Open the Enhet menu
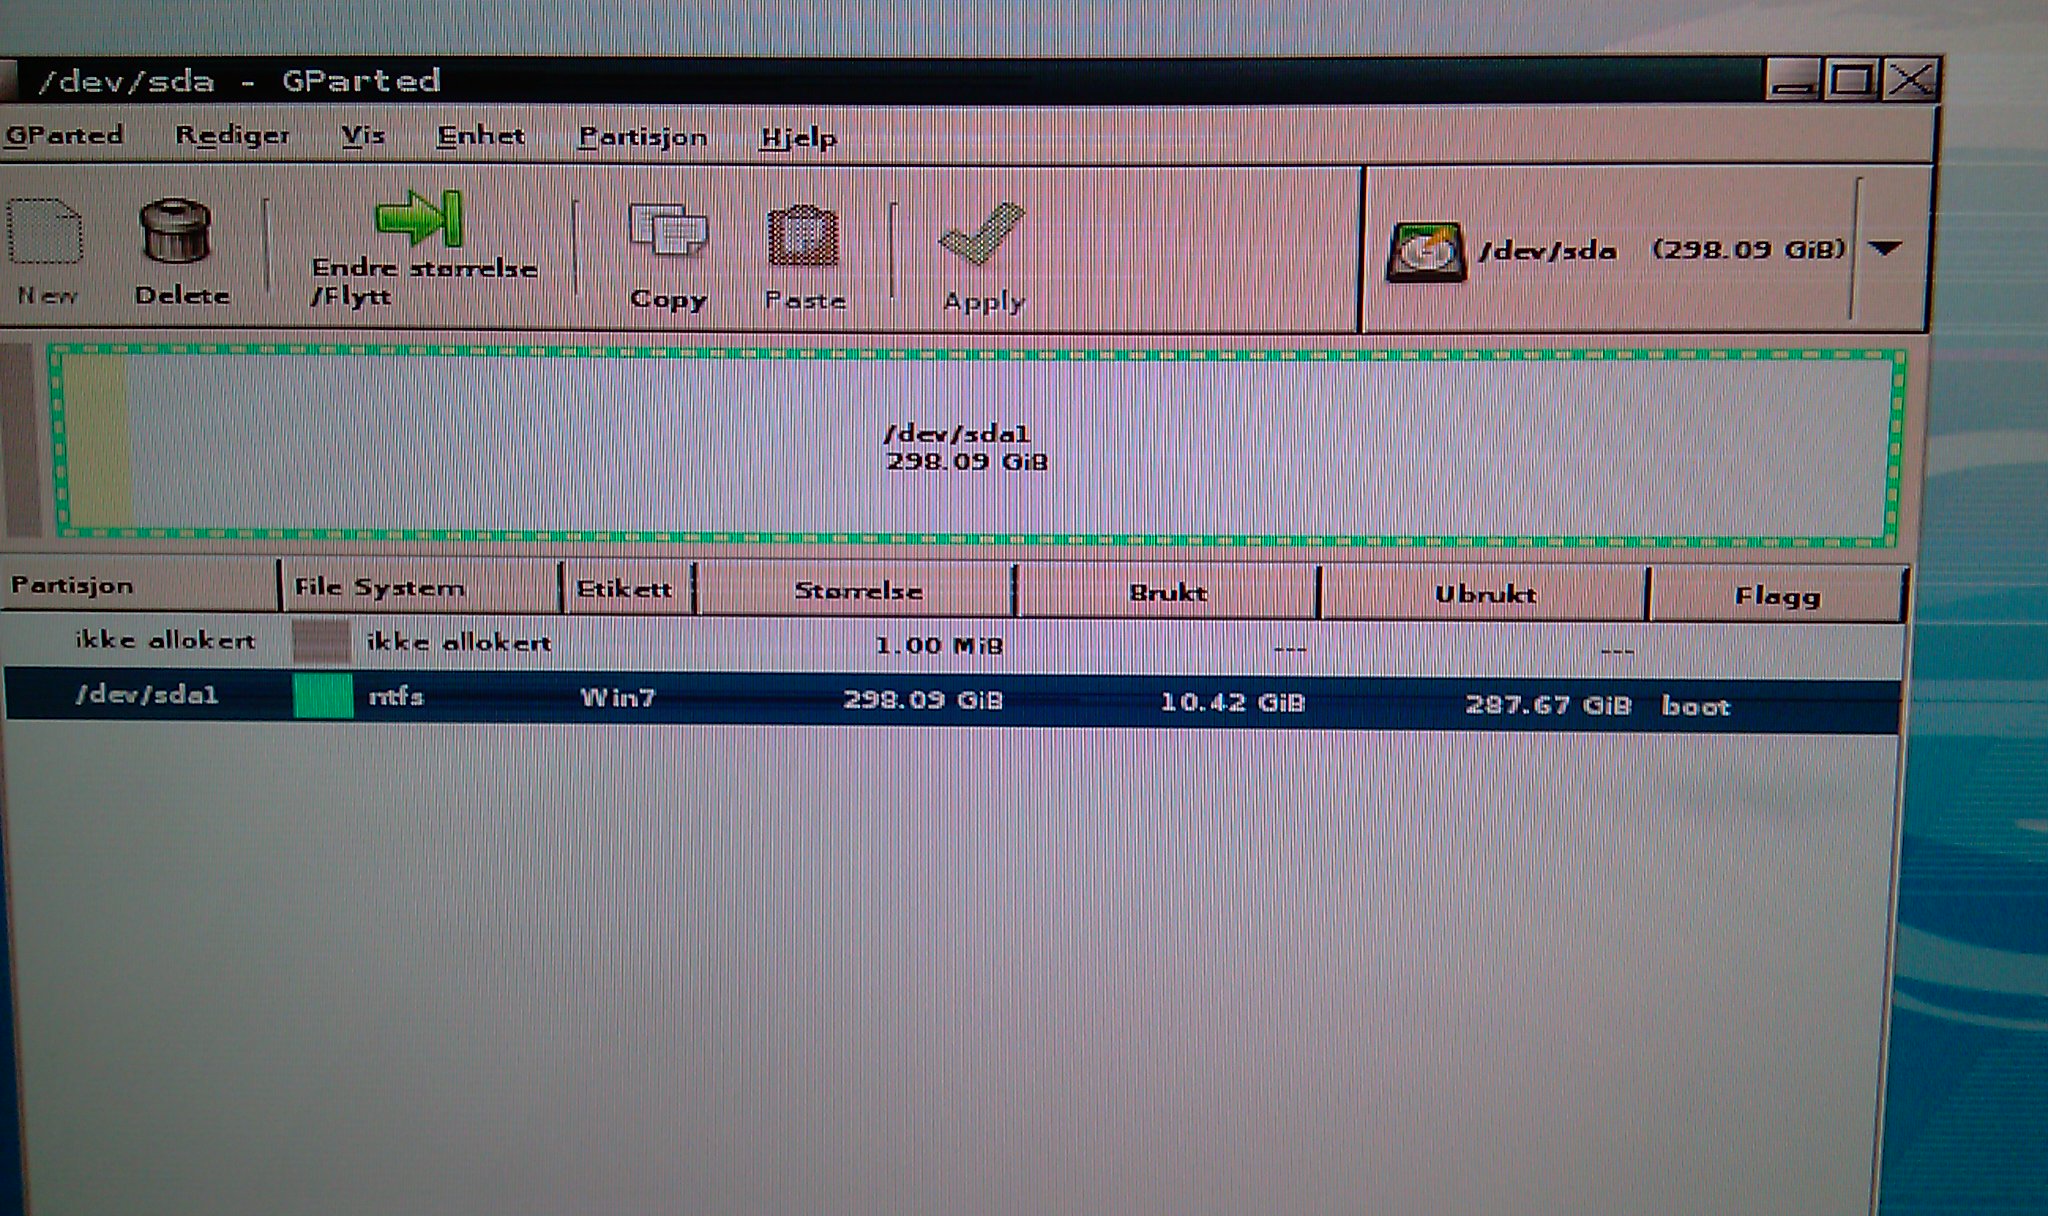The height and width of the screenshot is (1216, 2048). [x=481, y=136]
